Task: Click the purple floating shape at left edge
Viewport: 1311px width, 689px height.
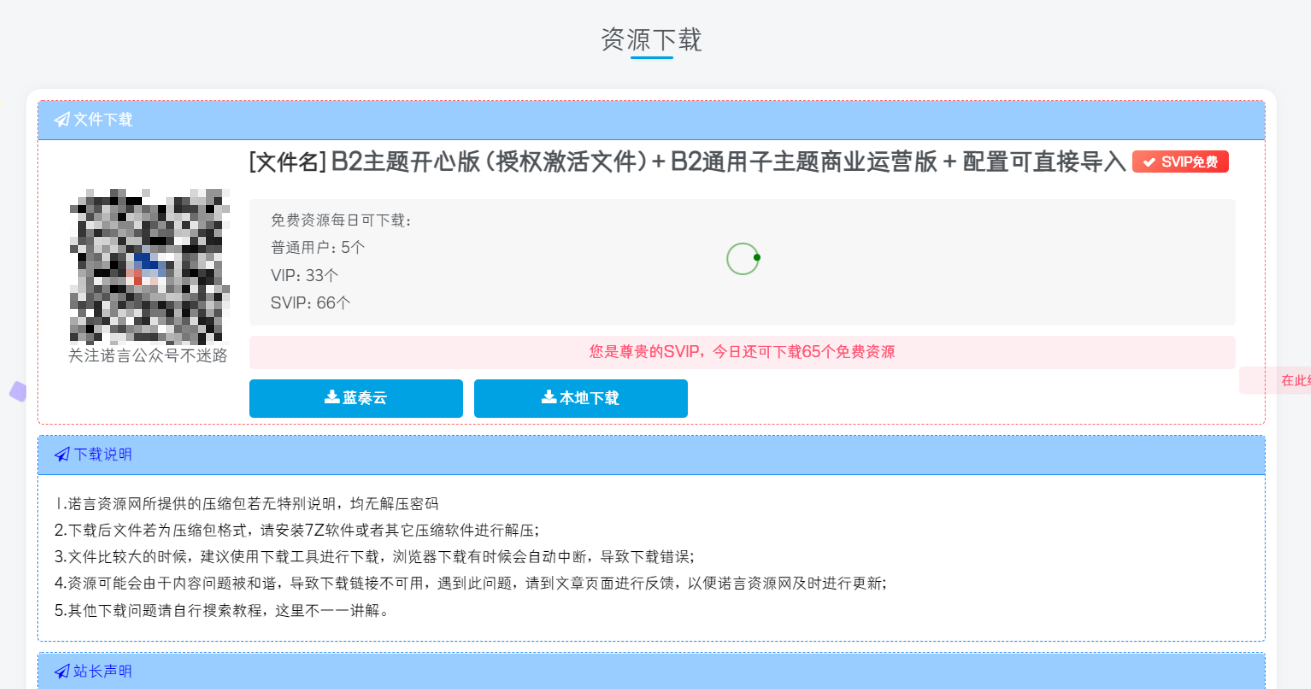Action: tap(17, 391)
